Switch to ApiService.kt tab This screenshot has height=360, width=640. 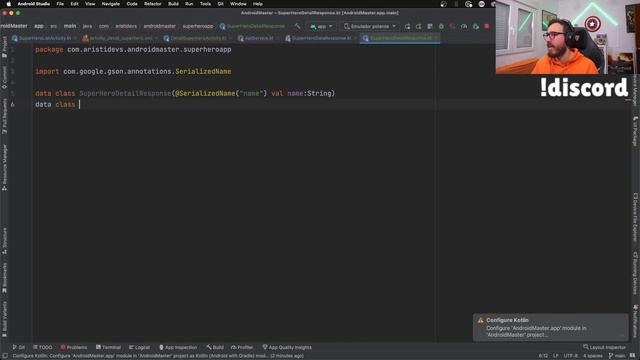pos(258,38)
